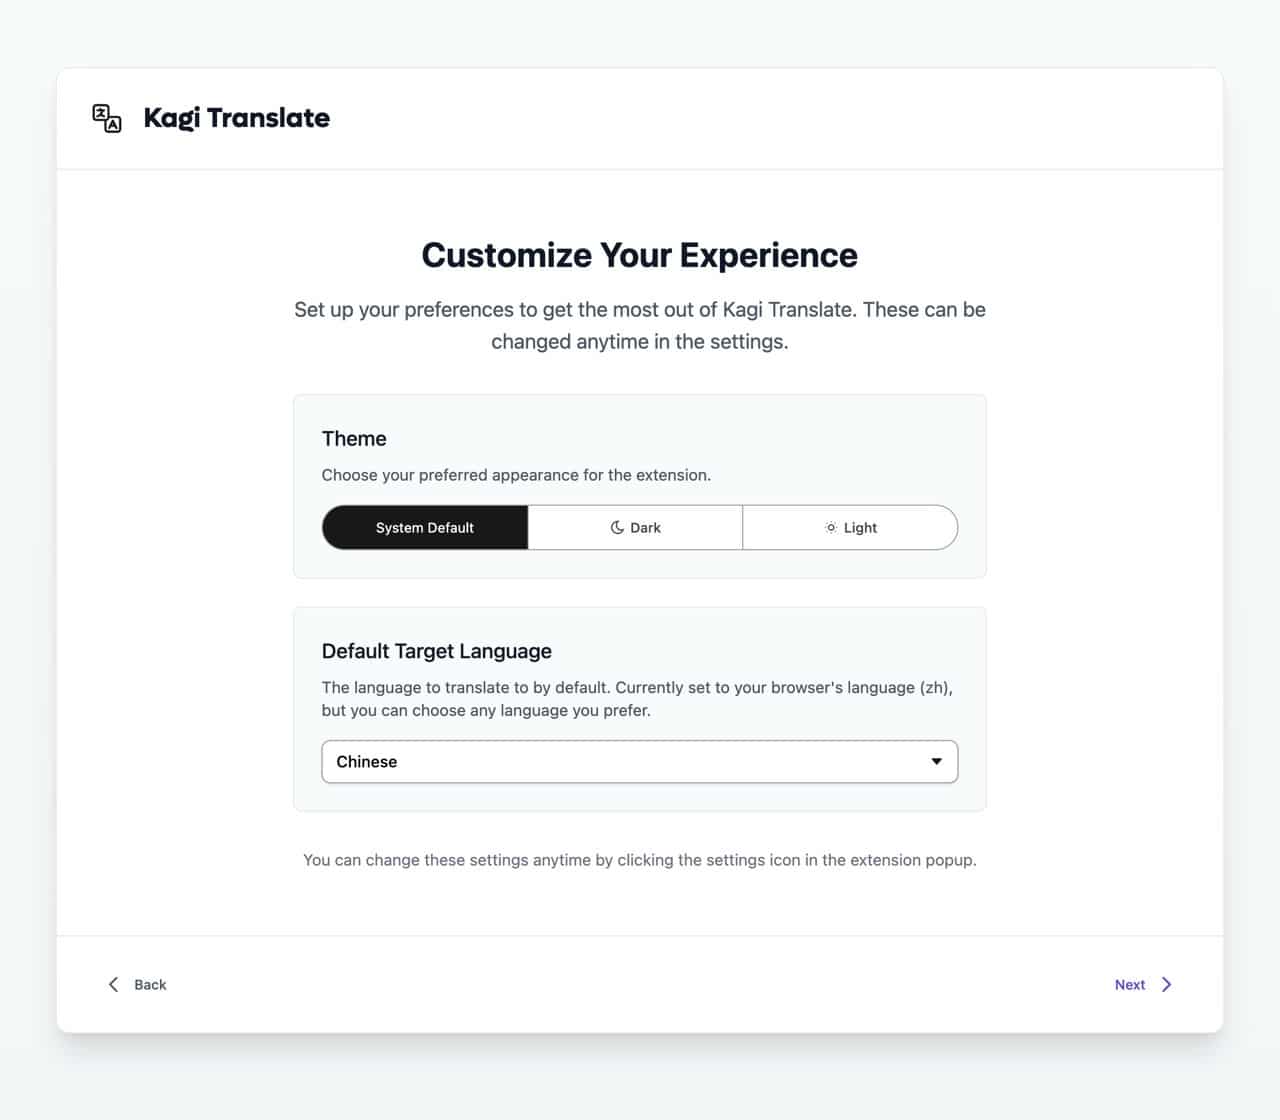Choose the Light theme label

pos(860,528)
